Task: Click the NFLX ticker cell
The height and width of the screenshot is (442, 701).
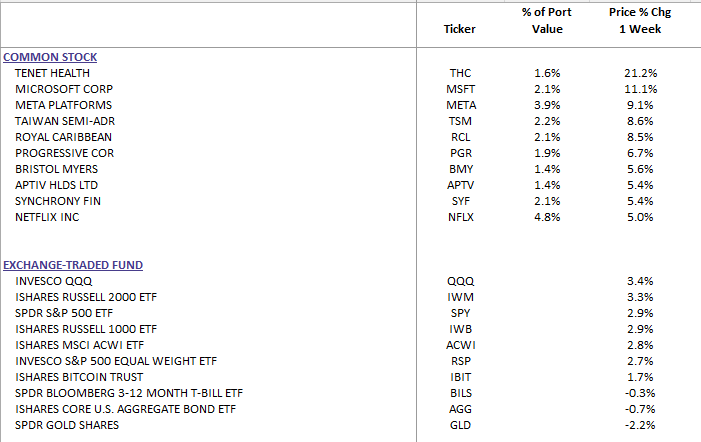Action: [459, 217]
